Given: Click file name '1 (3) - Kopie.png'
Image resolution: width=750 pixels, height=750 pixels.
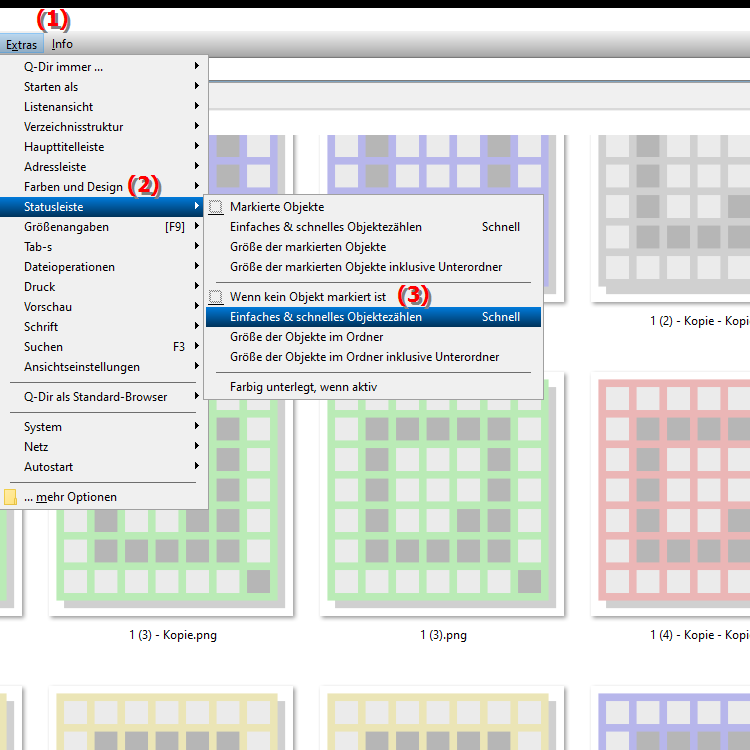Looking at the screenshot, I should (x=173, y=635).
